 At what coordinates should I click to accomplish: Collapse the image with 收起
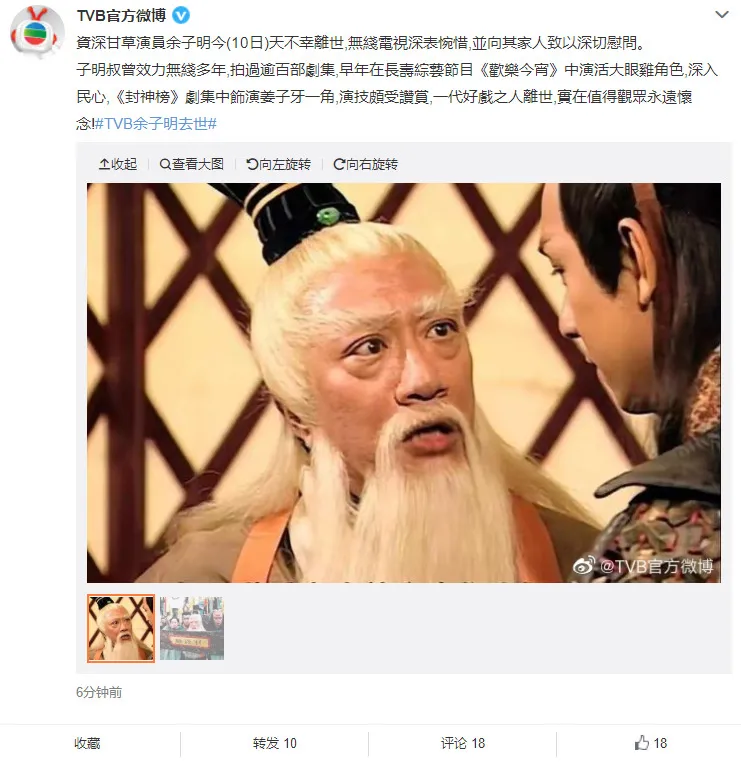[x=118, y=164]
